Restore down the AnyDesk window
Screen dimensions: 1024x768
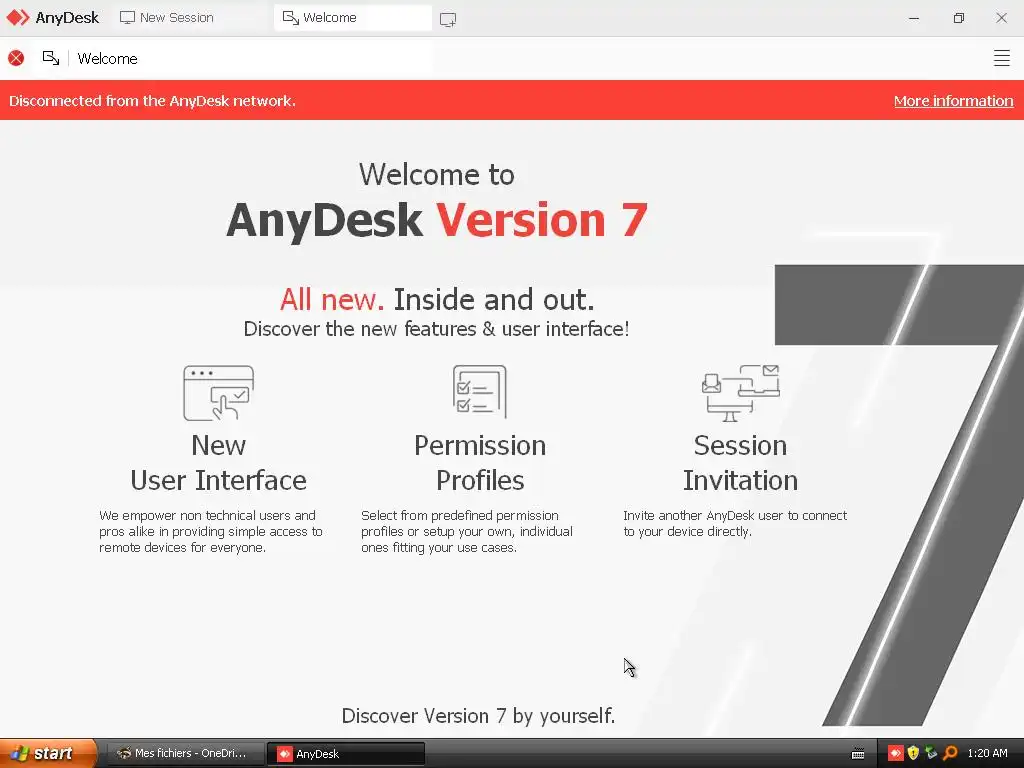(x=958, y=18)
